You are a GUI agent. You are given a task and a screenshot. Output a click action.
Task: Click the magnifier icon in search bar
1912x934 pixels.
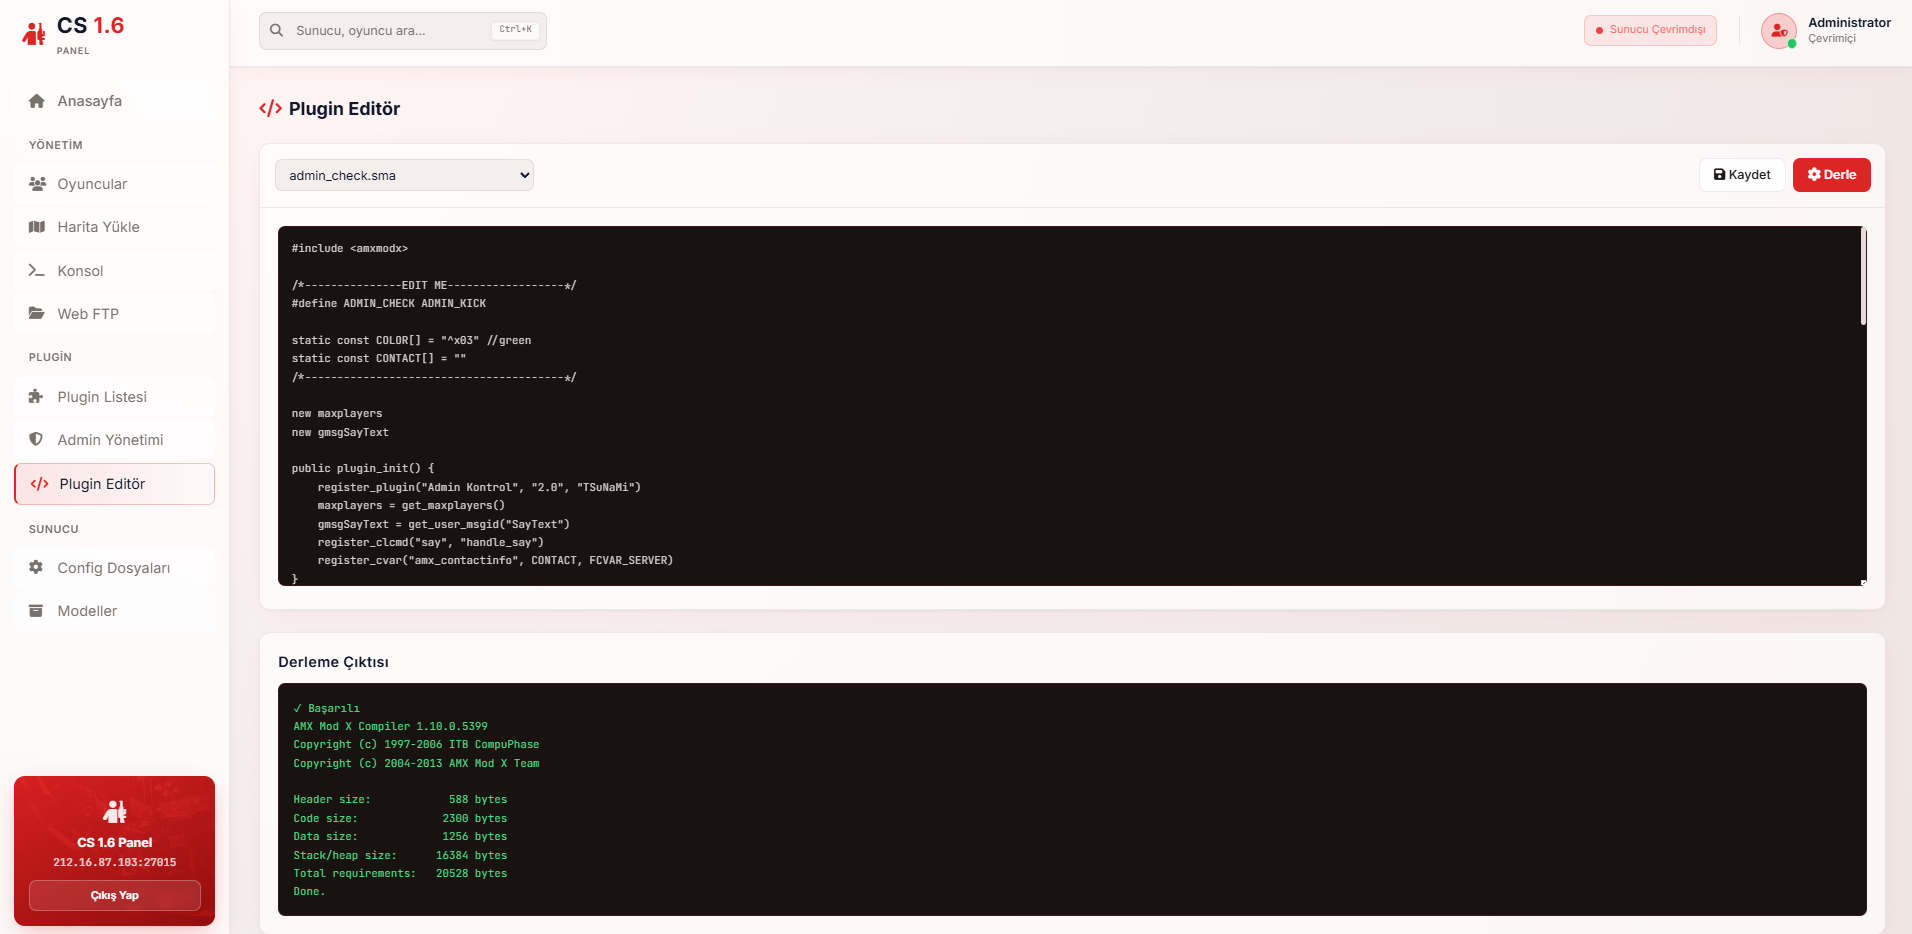(x=277, y=31)
